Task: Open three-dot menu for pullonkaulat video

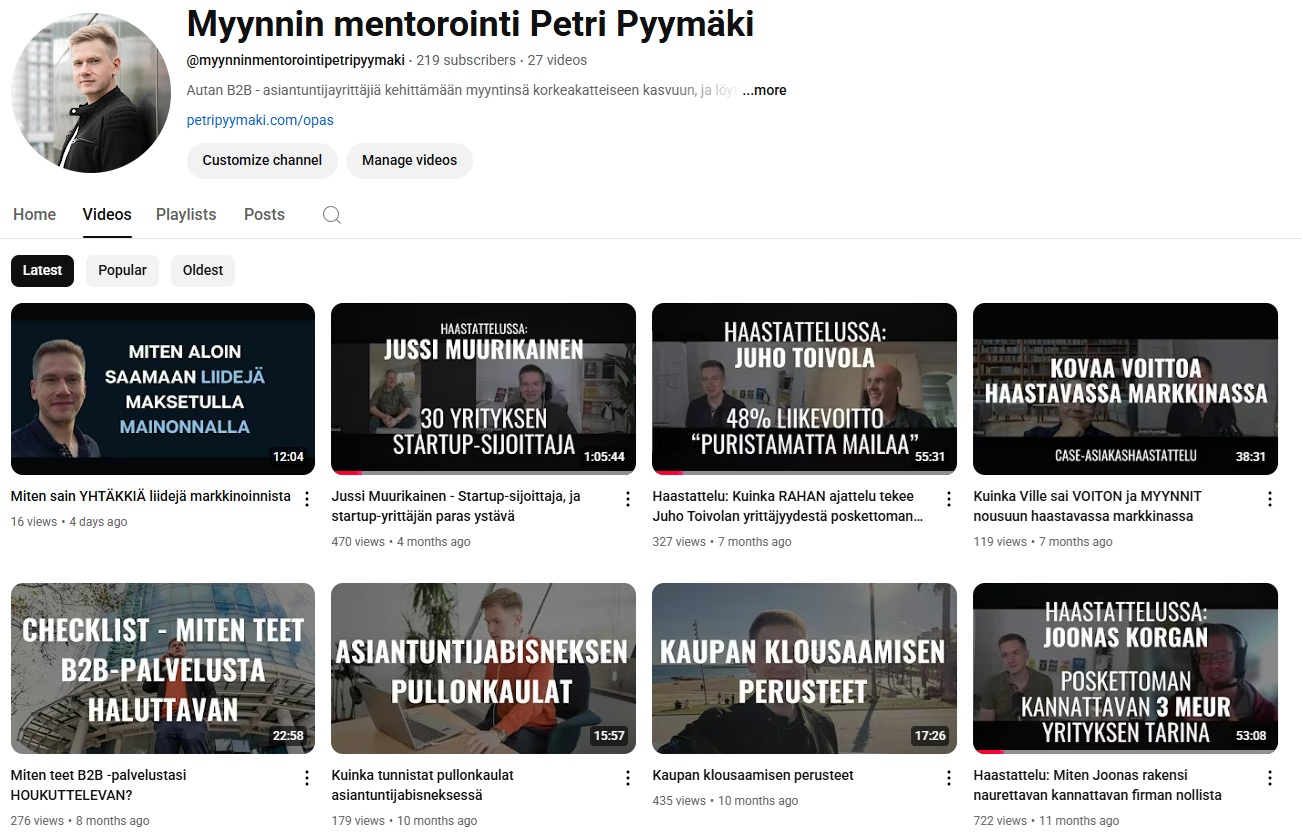Action: pos(628,778)
